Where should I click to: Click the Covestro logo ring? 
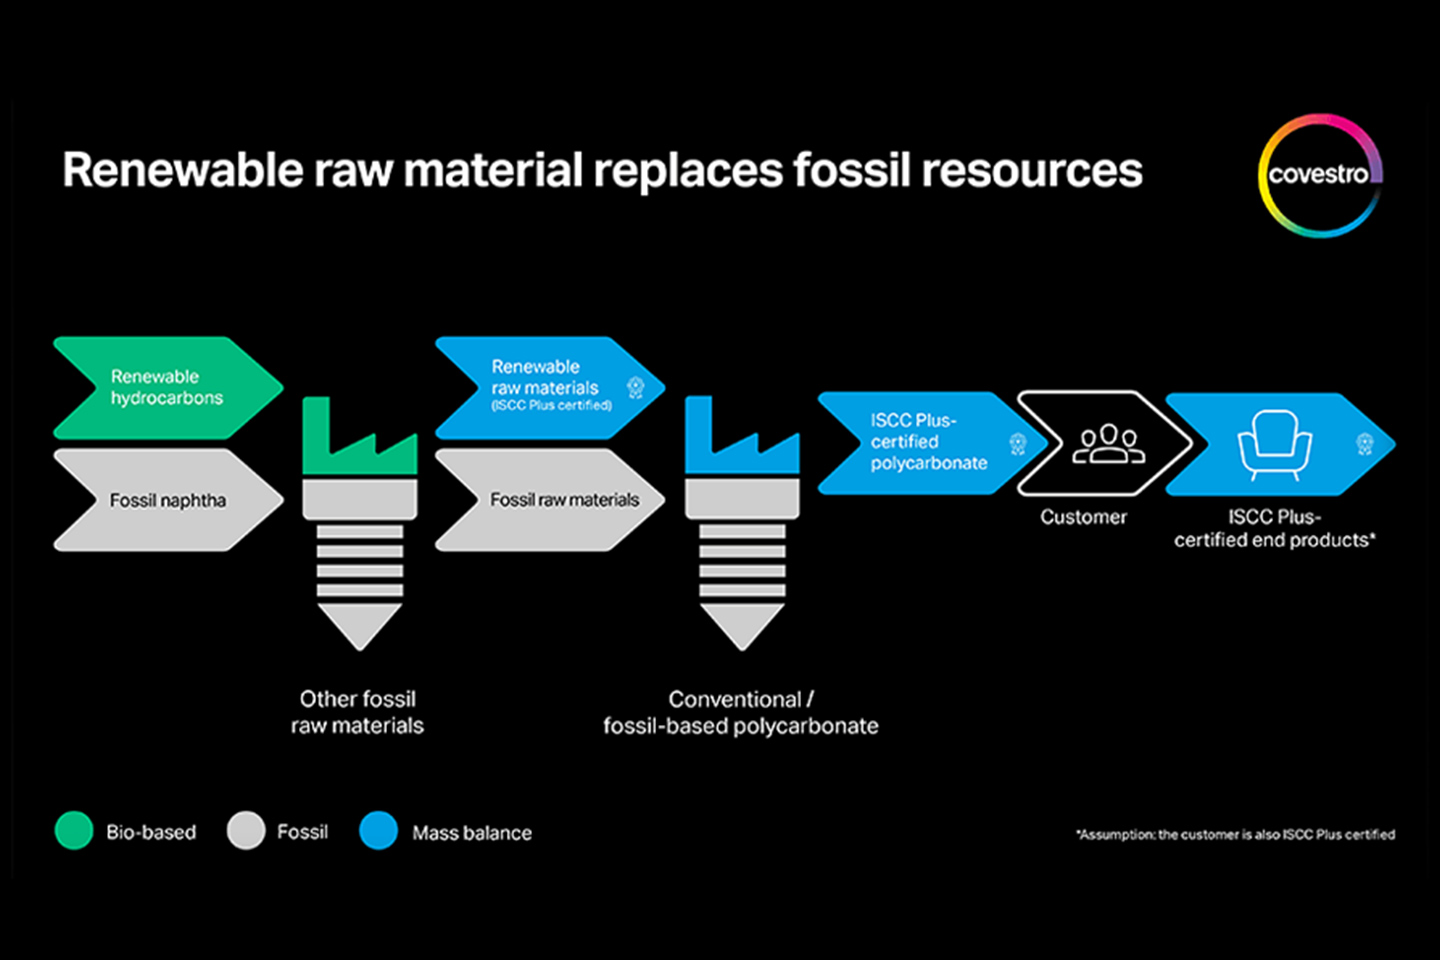(x=1321, y=175)
